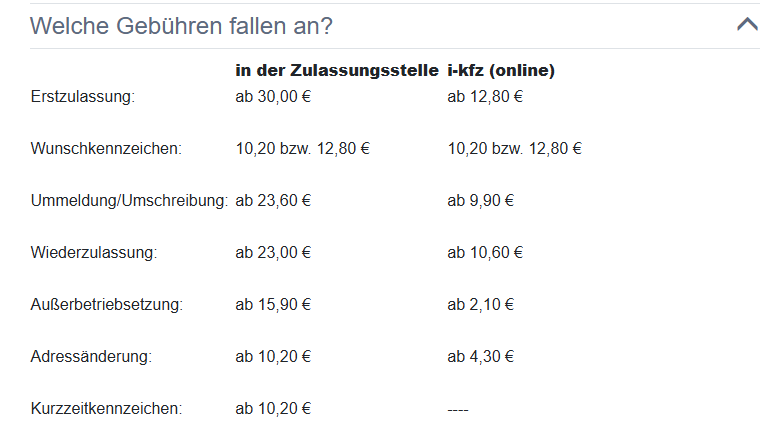
Task: Click the 'ab 30,00 €' Erstzulassung fee
Action: [x=273, y=96]
